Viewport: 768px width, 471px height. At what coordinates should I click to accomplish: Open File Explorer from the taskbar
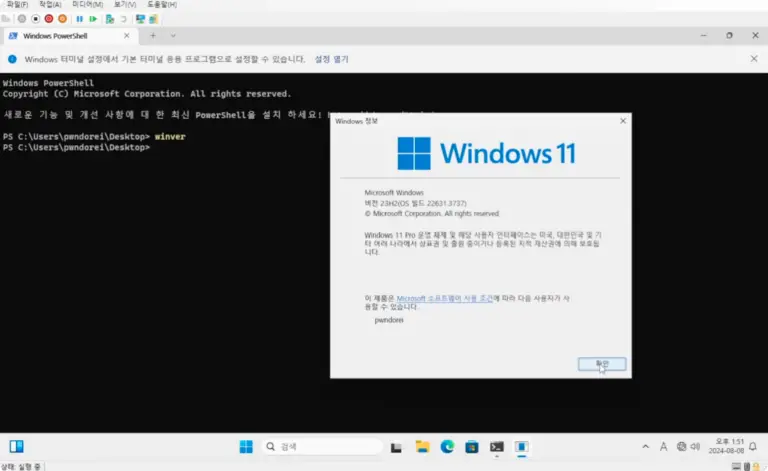pyautogui.click(x=422, y=447)
